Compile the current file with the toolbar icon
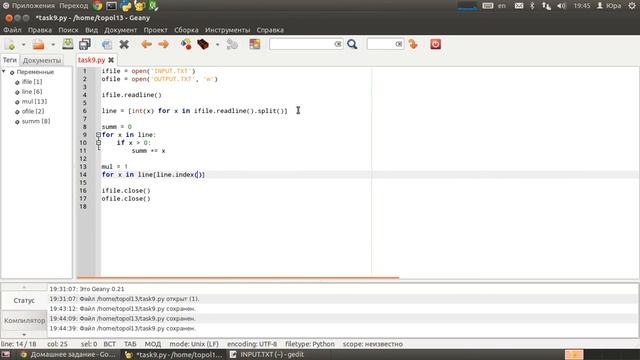The image size is (640, 360). 186,44
